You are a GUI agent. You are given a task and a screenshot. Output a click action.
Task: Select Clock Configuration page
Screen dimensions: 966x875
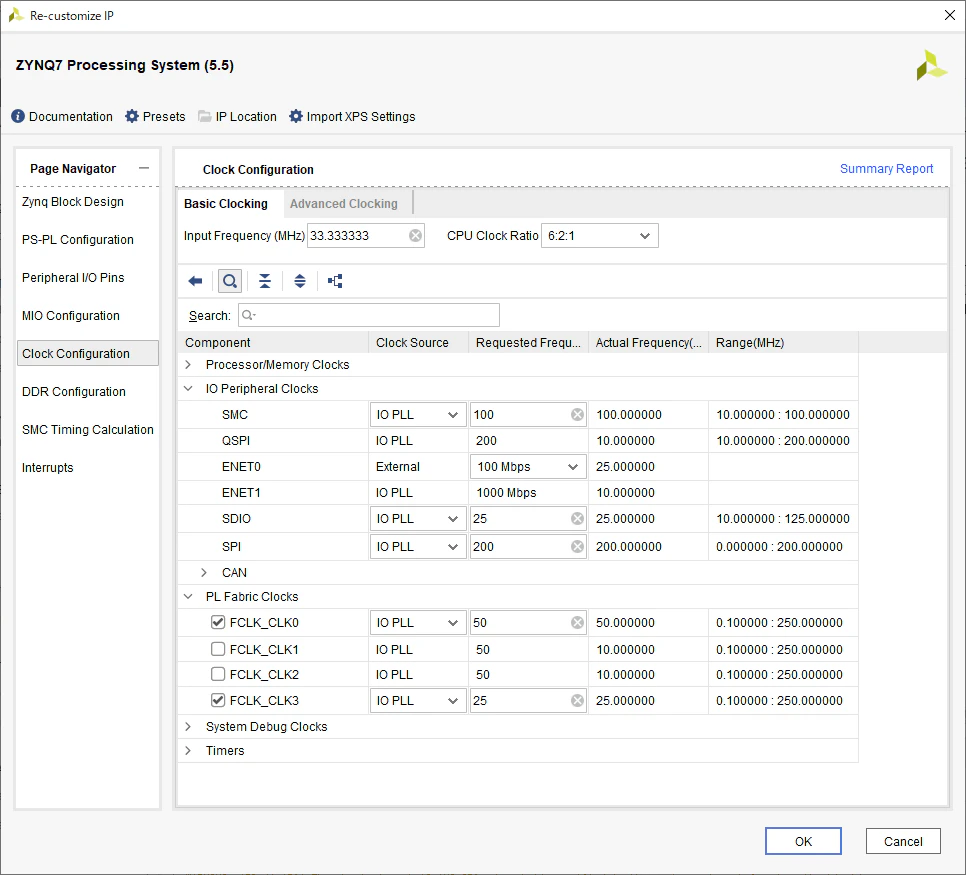coord(87,353)
